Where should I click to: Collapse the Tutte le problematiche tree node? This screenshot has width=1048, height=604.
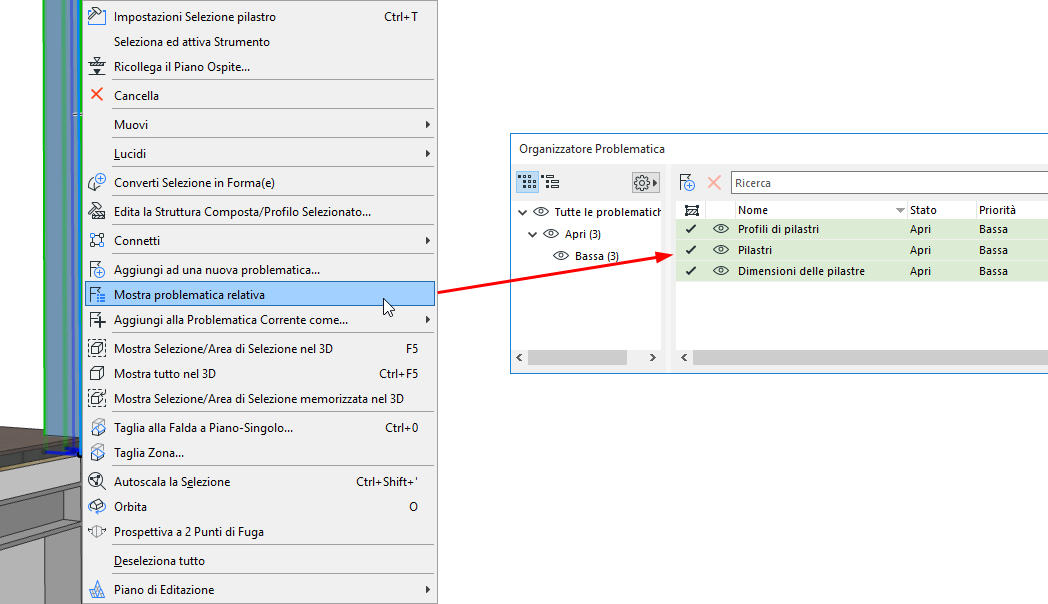523,212
